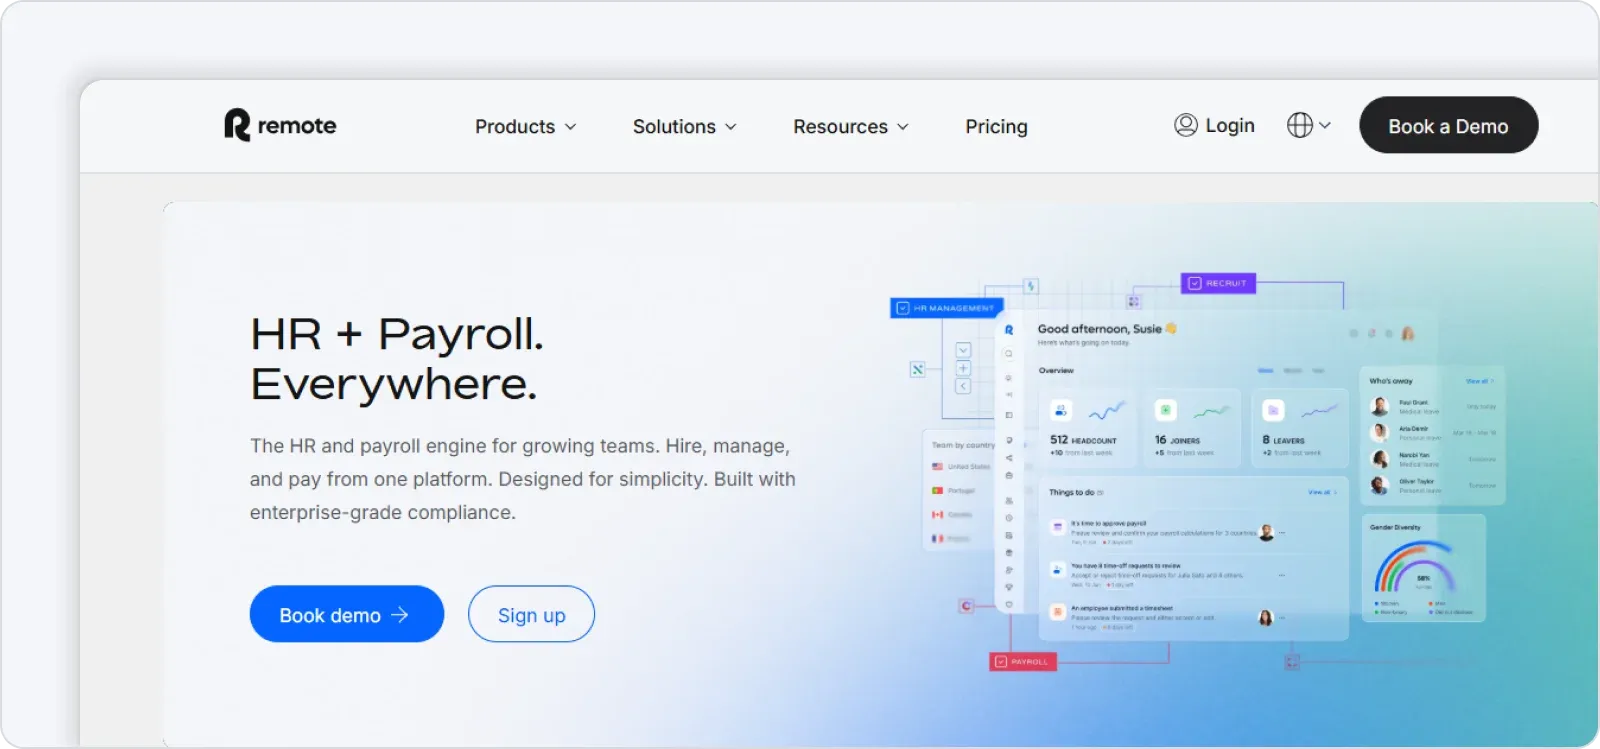The width and height of the screenshot is (1600, 749).
Task: Expand the Solutions dropdown menu
Action: 684,127
